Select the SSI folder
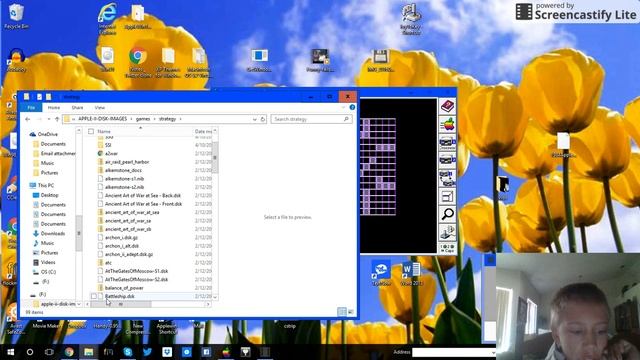Screen dimensions: 640x360 [108, 145]
